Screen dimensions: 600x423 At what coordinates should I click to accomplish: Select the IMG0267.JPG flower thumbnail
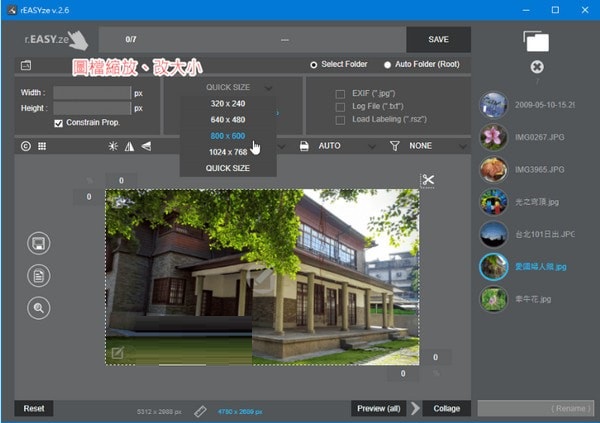494,137
